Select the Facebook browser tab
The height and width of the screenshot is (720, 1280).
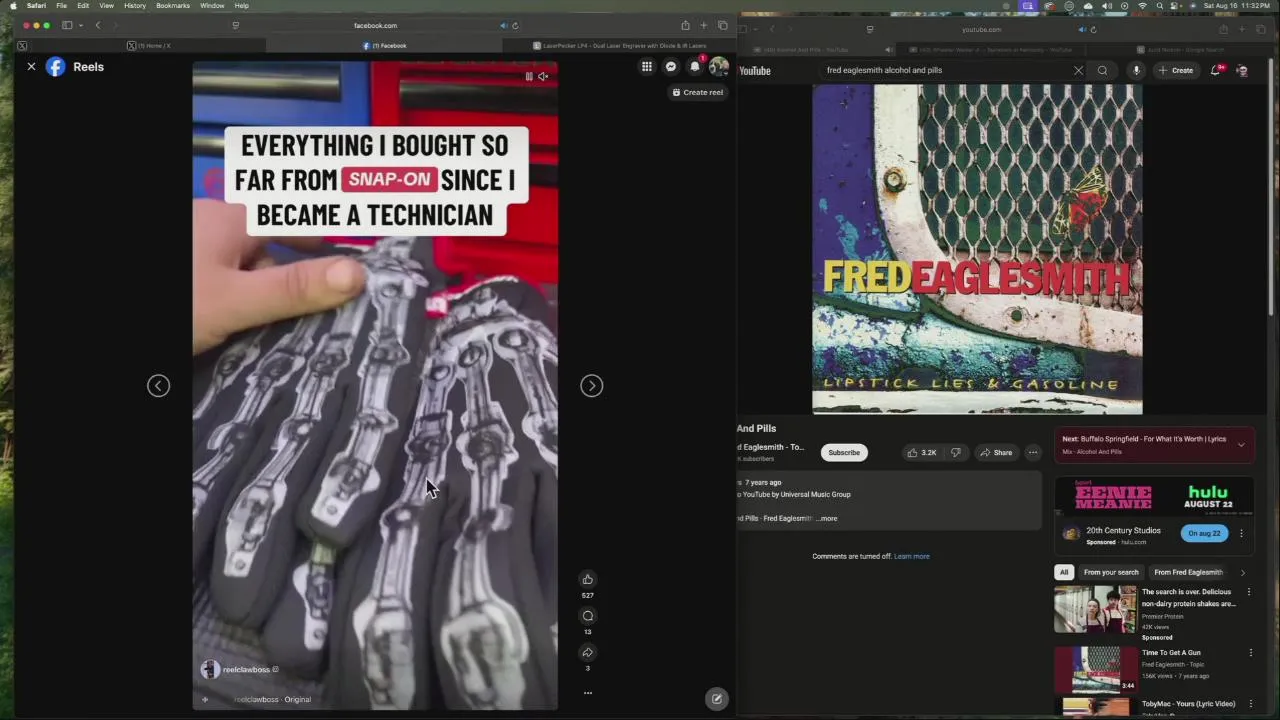pos(384,45)
